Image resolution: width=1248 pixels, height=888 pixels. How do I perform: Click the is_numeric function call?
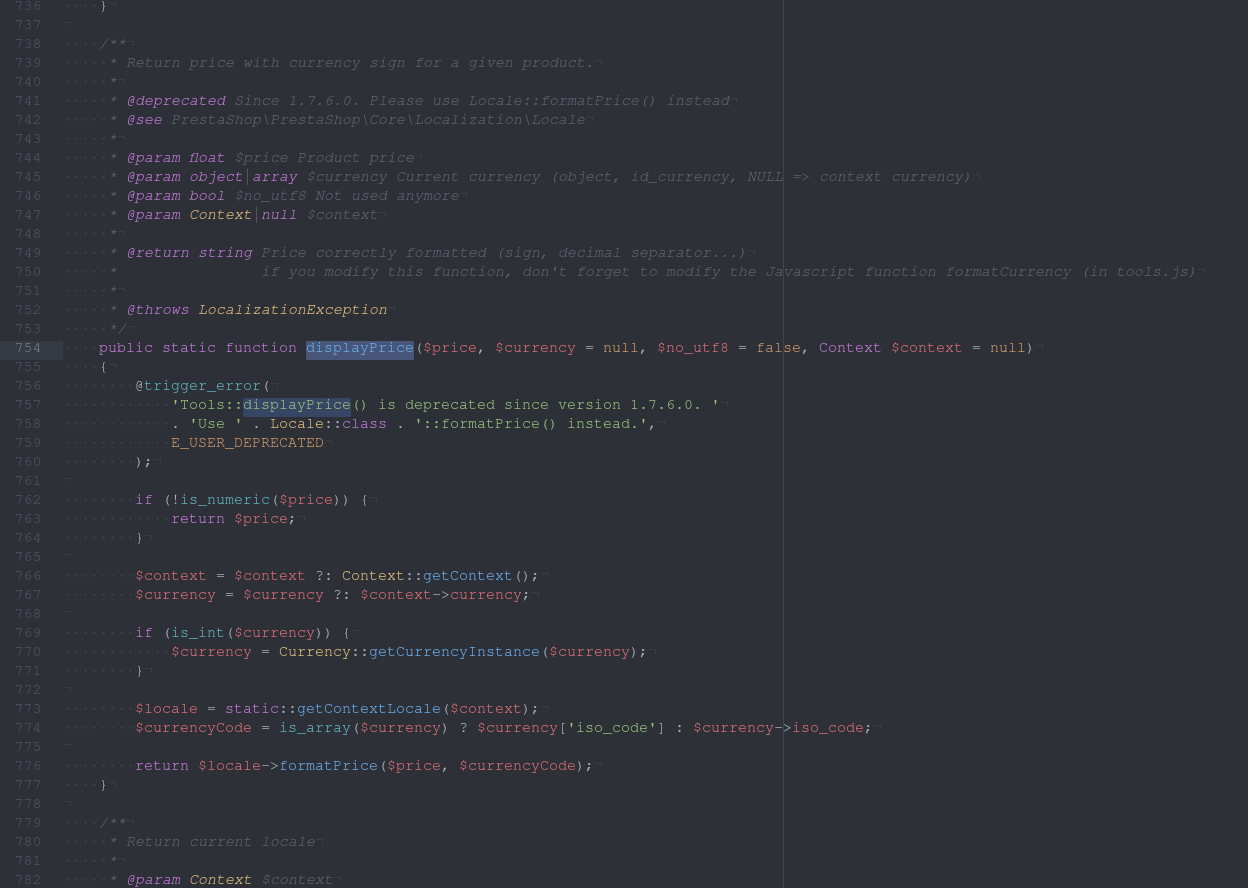(x=225, y=500)
